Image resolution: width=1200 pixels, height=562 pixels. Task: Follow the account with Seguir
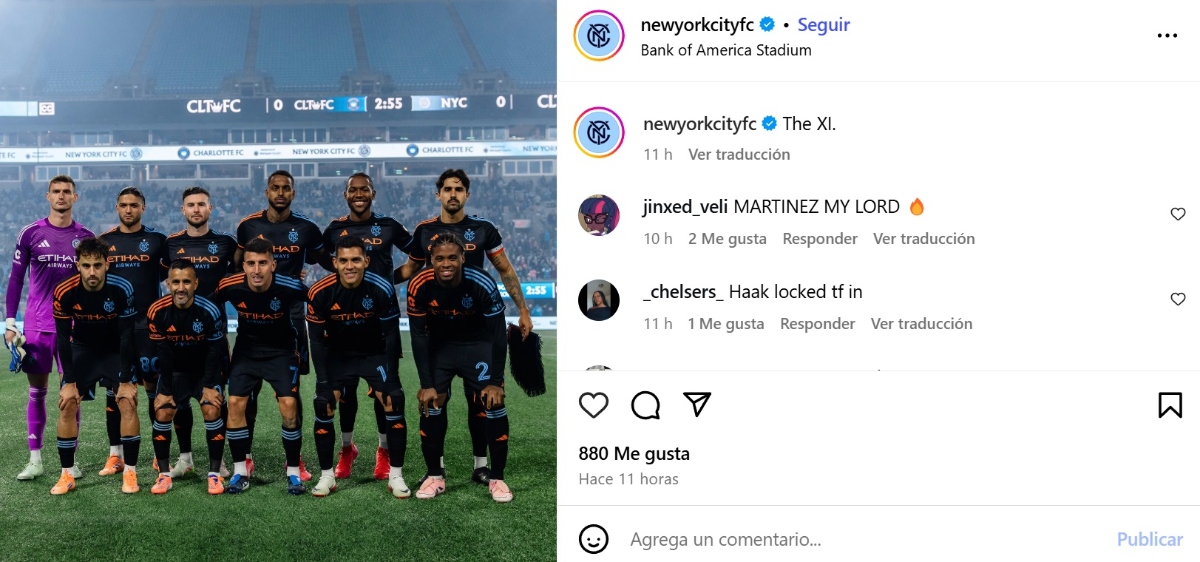(824, 24)
